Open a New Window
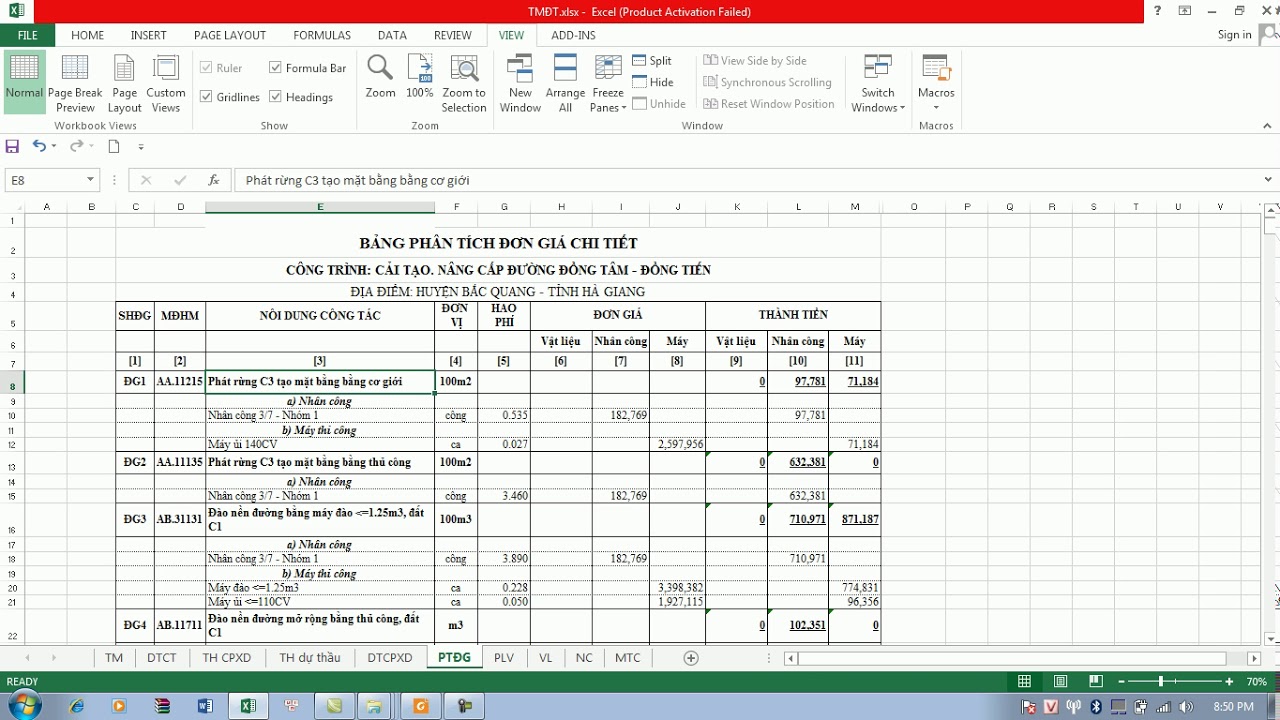This screenshot has width=1280, height=720. pyautogui.click(x=520, y=84)
